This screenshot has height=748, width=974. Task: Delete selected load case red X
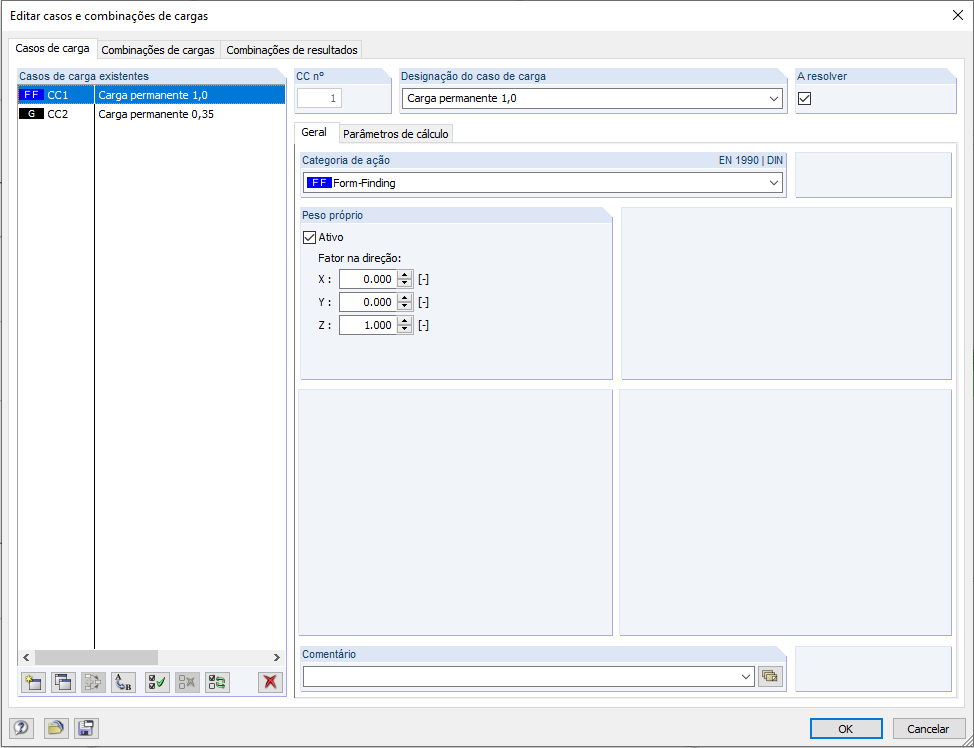click(270, 682)
